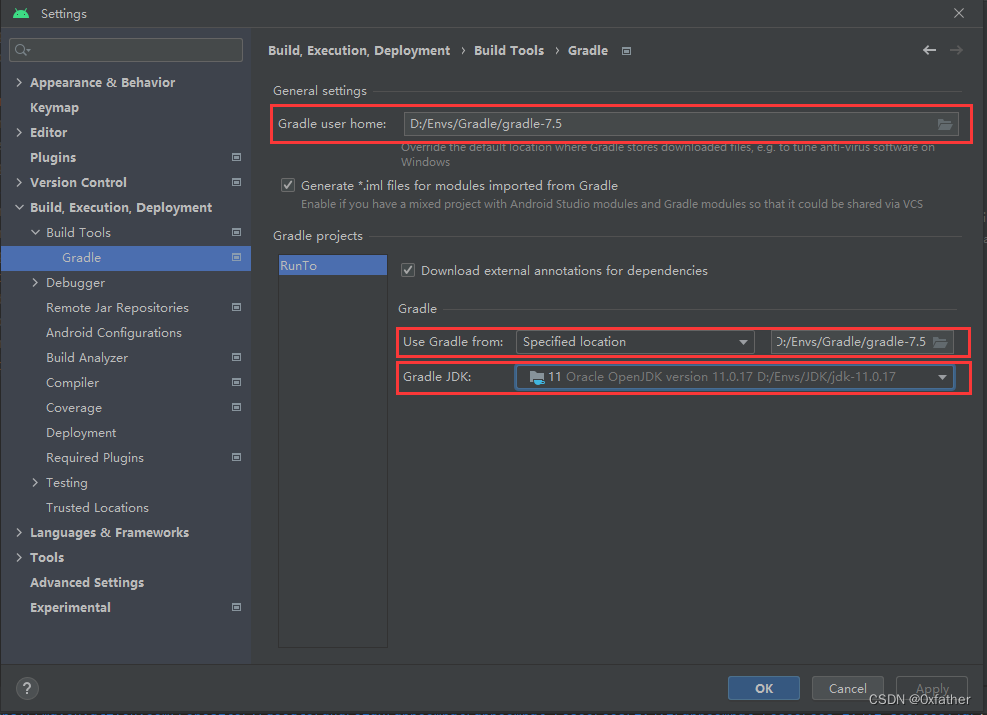Click the Gradle breadcrumb at end of path
The image size is (987, 715).
tap(588, 50)
